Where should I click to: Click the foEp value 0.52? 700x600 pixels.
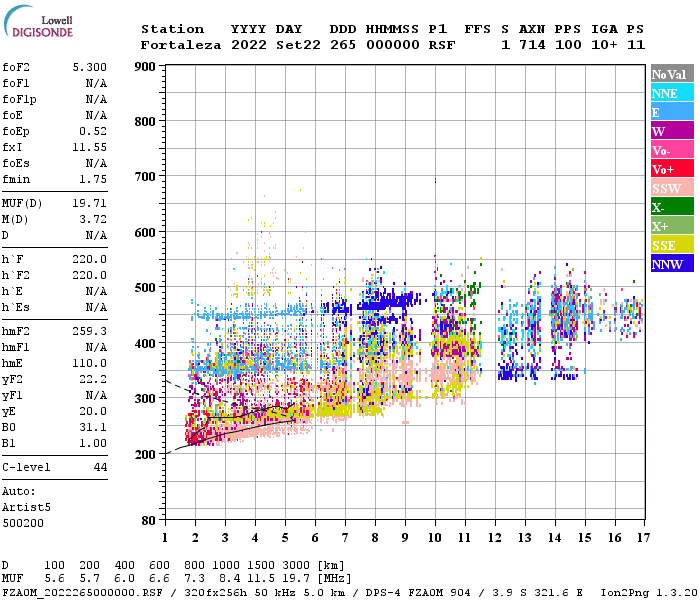point(93,131)
